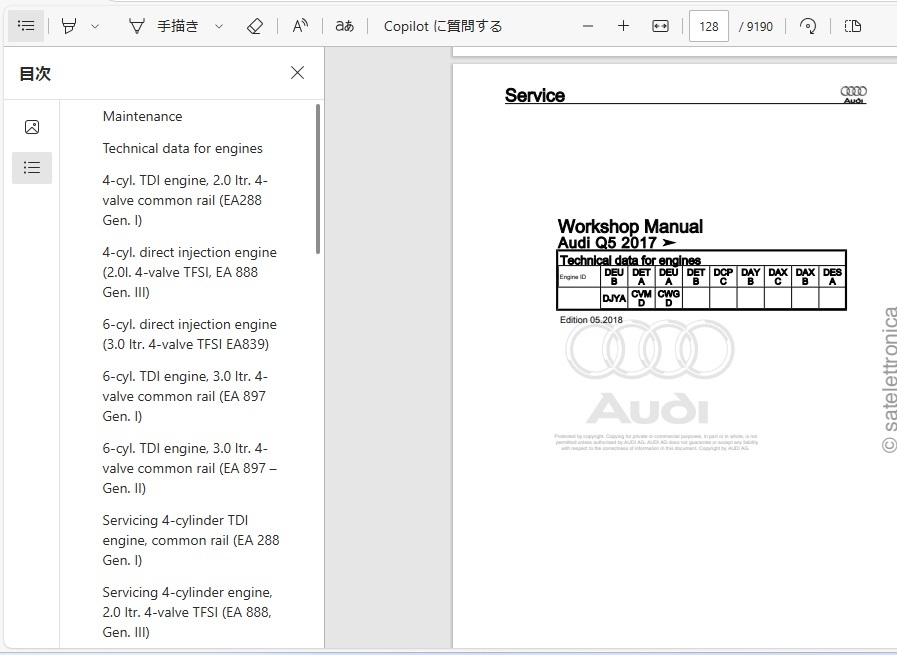
Task: Switch page view layout
Action: pyautogui.click(x=853, y=26)
